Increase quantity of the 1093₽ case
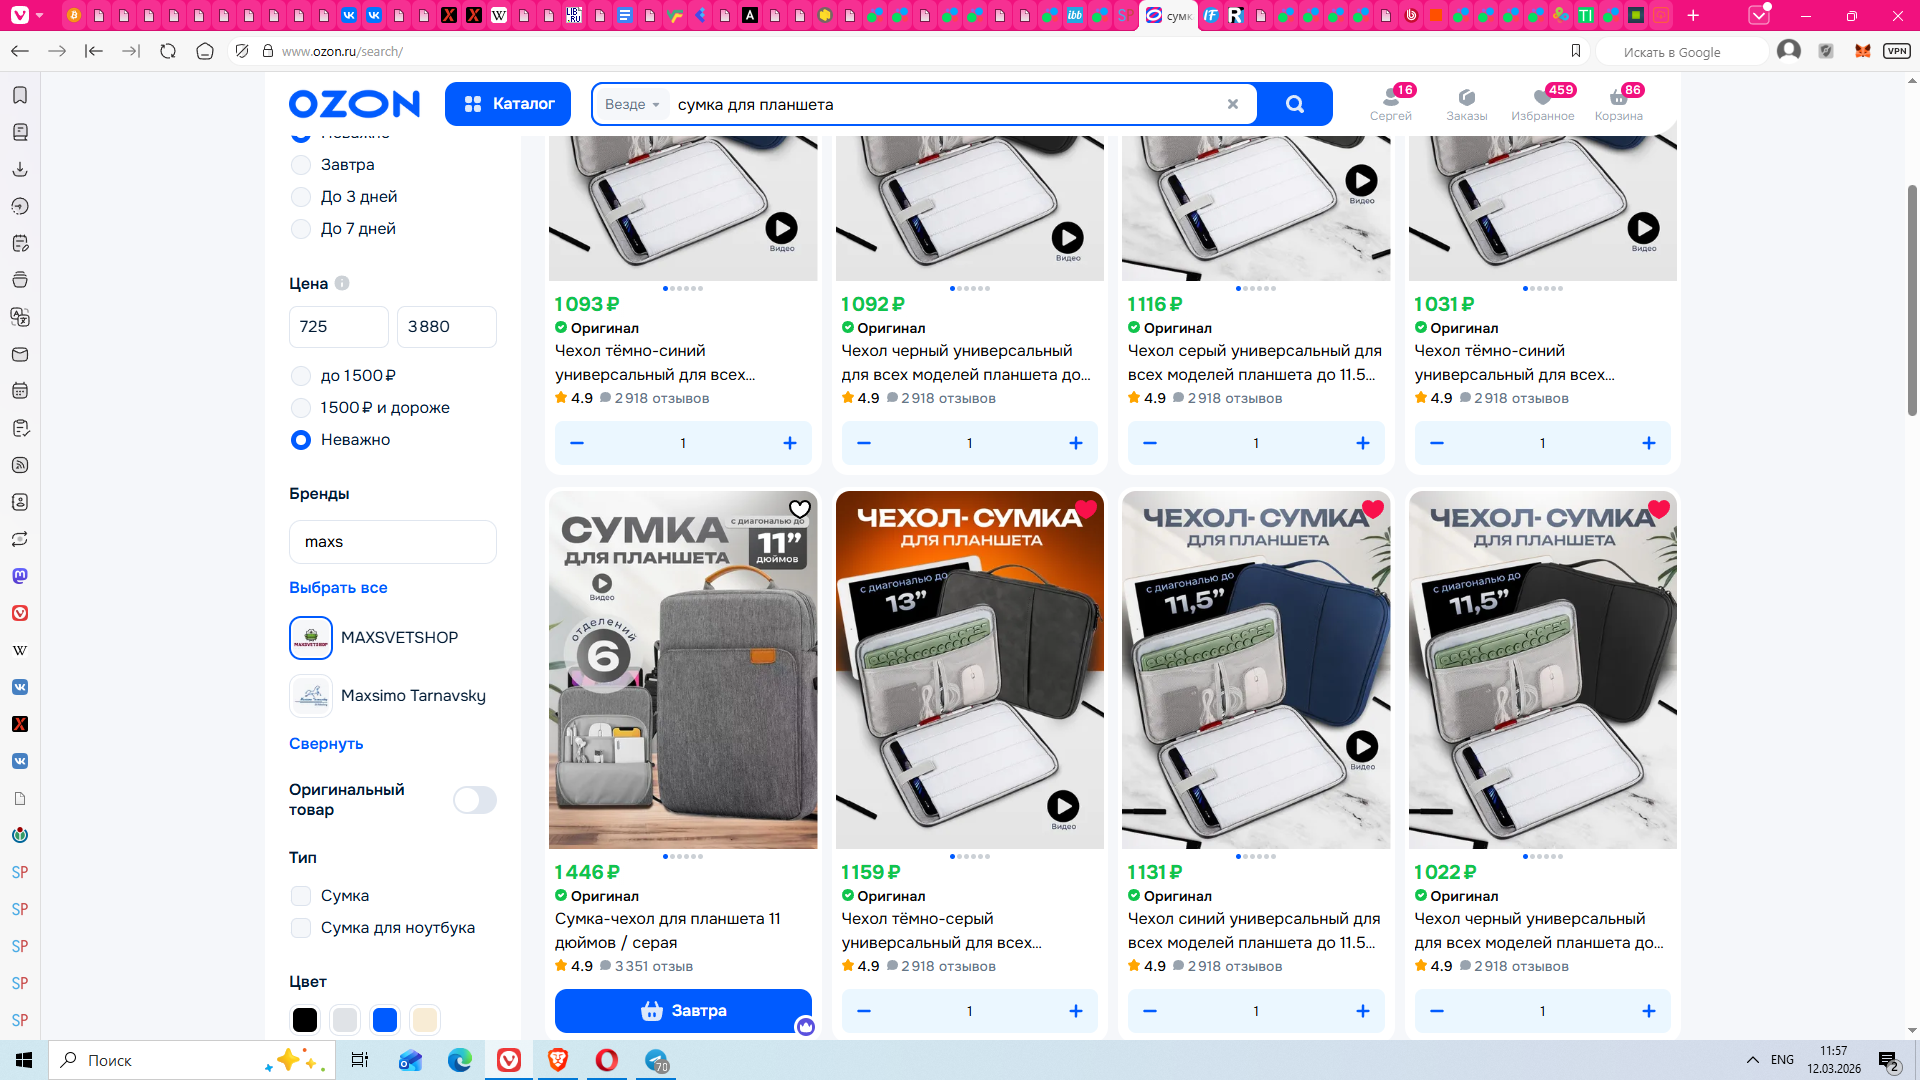The height and width of the screenshot is (1080, 1920). click(x=790, y=443)
